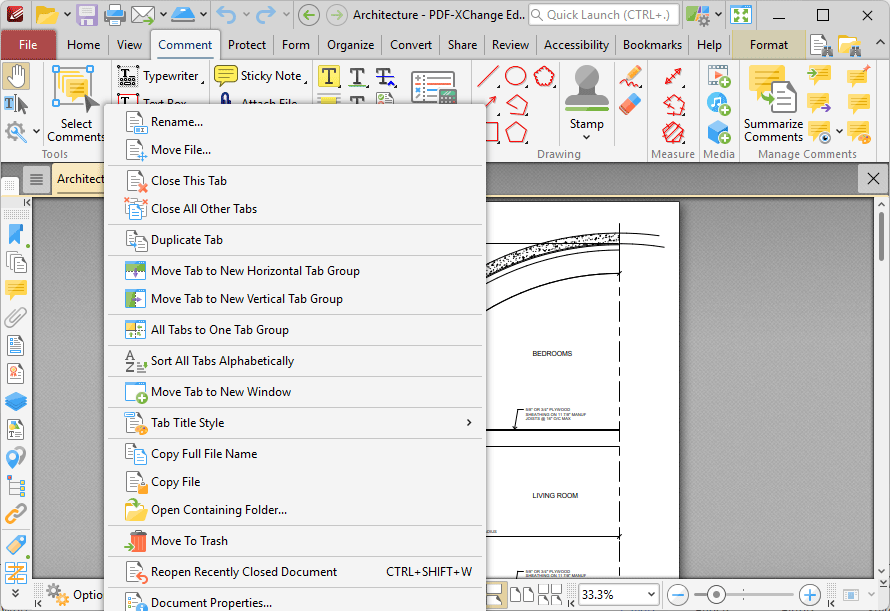Image resolution: width=890 pixels, height=611 pixels.
Task: Choose the Distance measure tool
Action: click(x=673, y=76)
